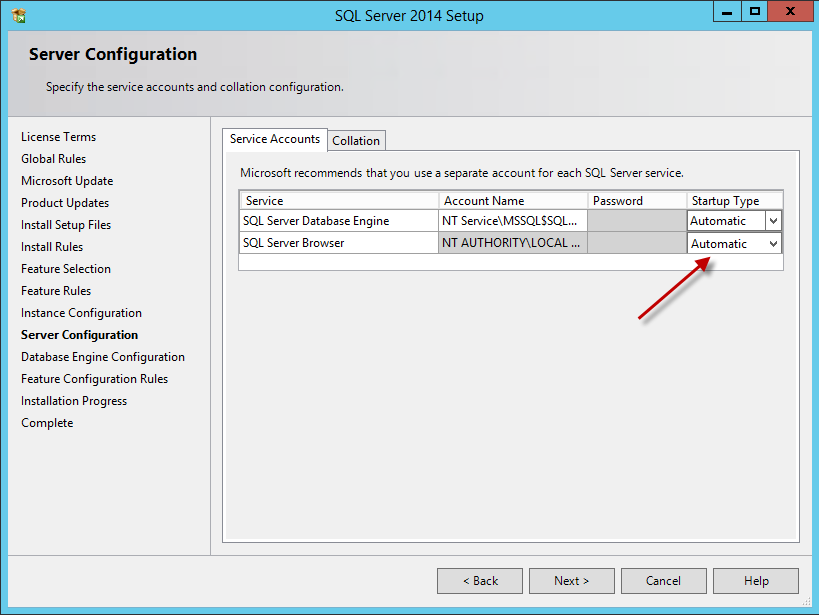The height and width of the screenshot is (615, 819).
Task: Select the SQL Server Database Engine service cell
Action: click(x=338, y=221)
